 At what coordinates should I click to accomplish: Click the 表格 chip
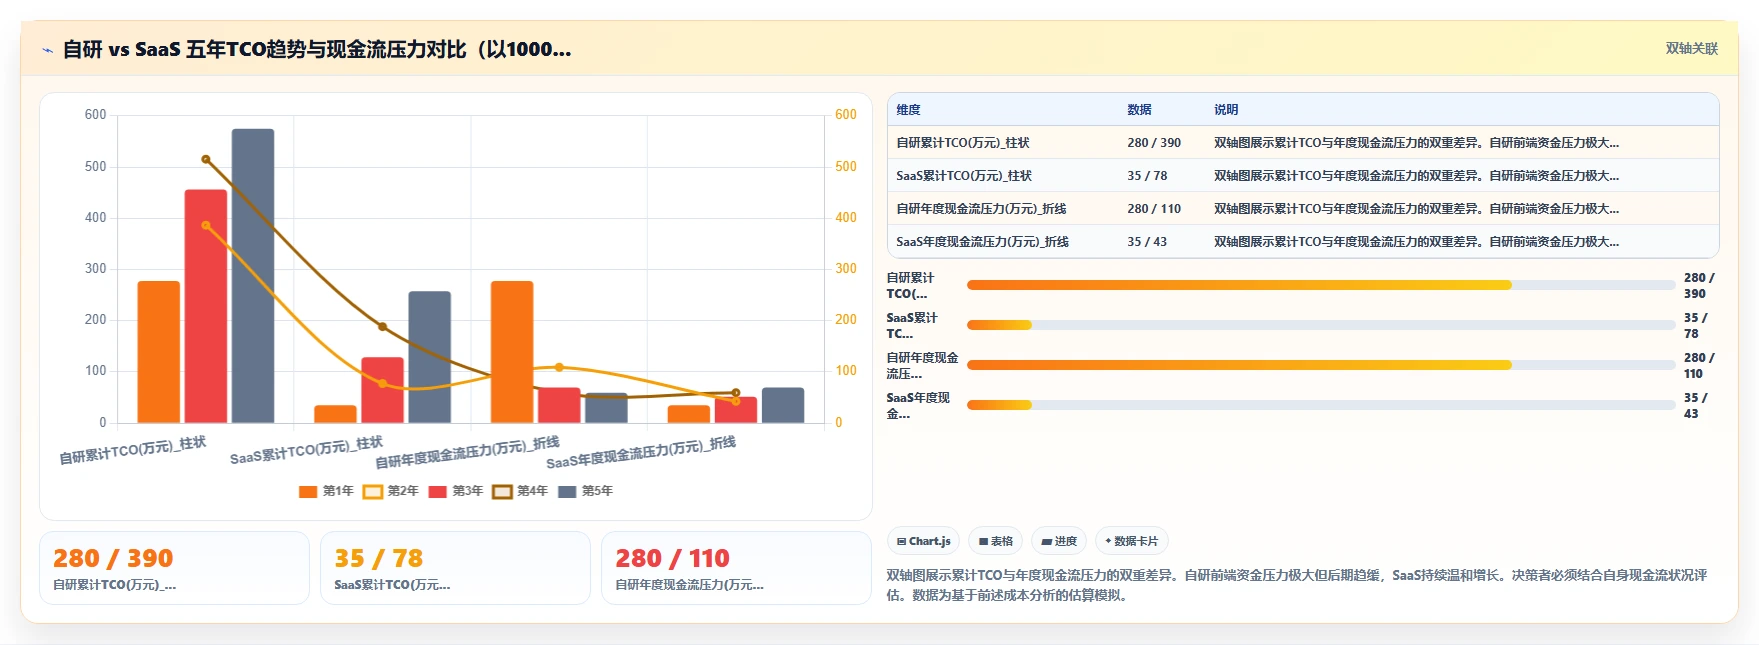pos(996,542)
